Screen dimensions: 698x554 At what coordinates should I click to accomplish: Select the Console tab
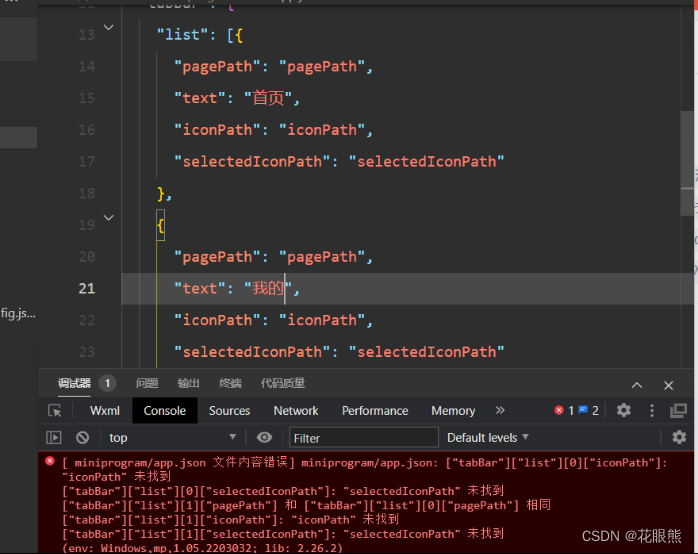(165, 410)
